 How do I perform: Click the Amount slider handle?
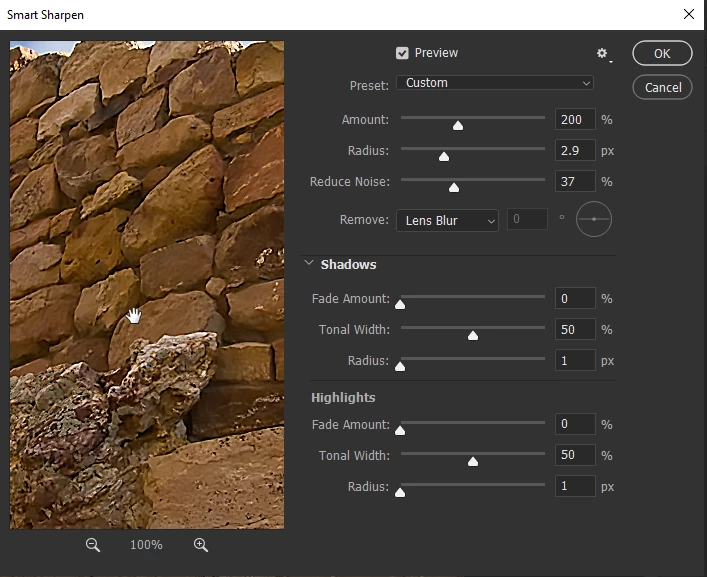pyautogui.click(x=458, y=125)
